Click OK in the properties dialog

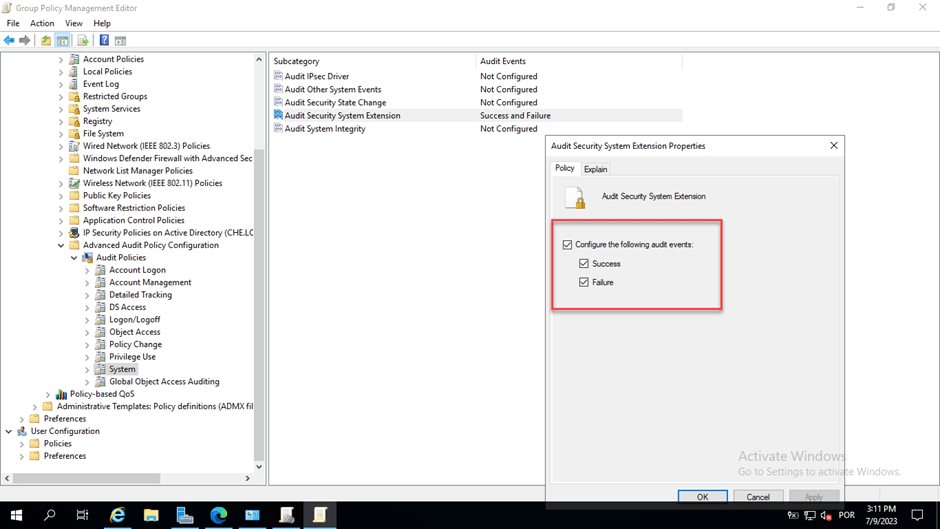pyautogui.click(x=702, y=497)
